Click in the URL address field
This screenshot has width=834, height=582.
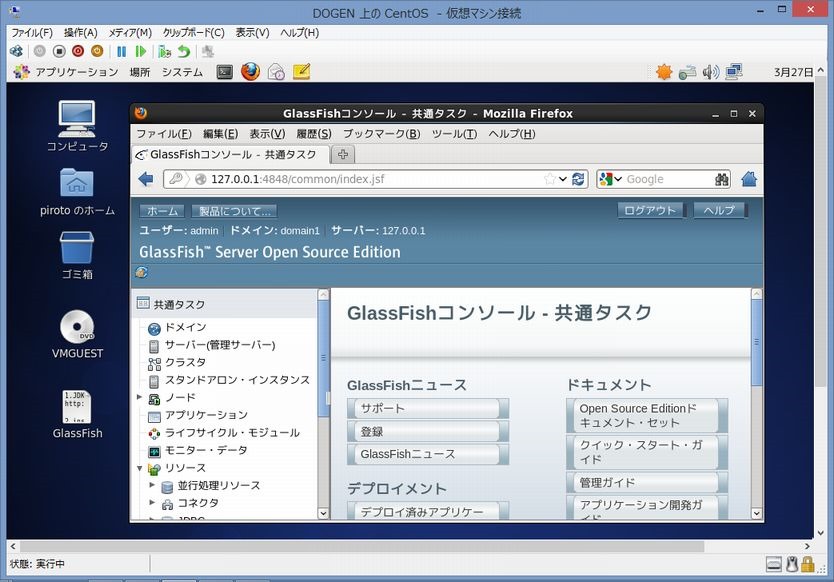tap(370, 179)
